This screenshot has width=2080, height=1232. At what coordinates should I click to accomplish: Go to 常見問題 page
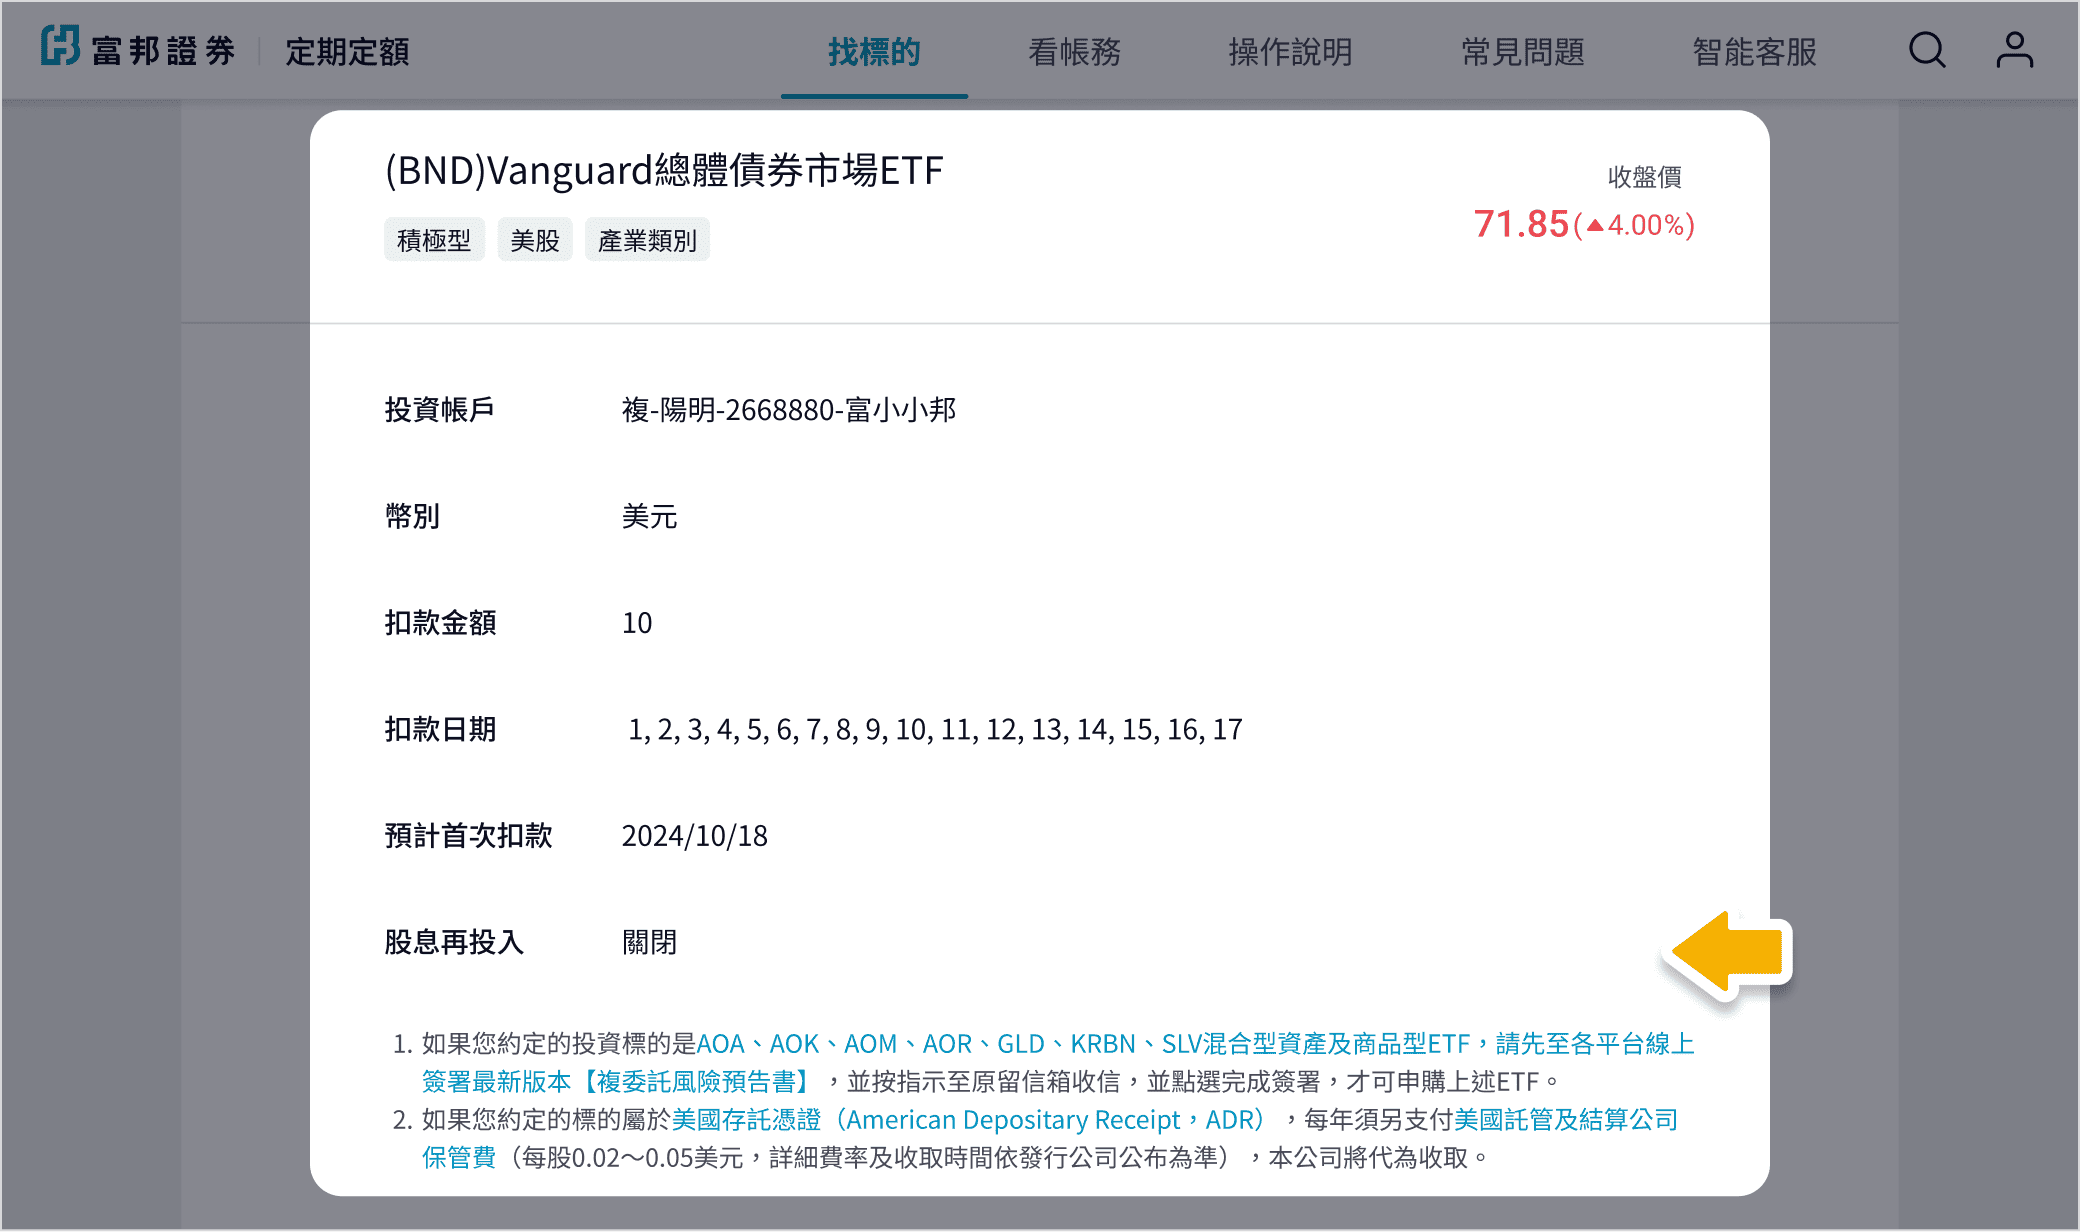point(1522,52)
